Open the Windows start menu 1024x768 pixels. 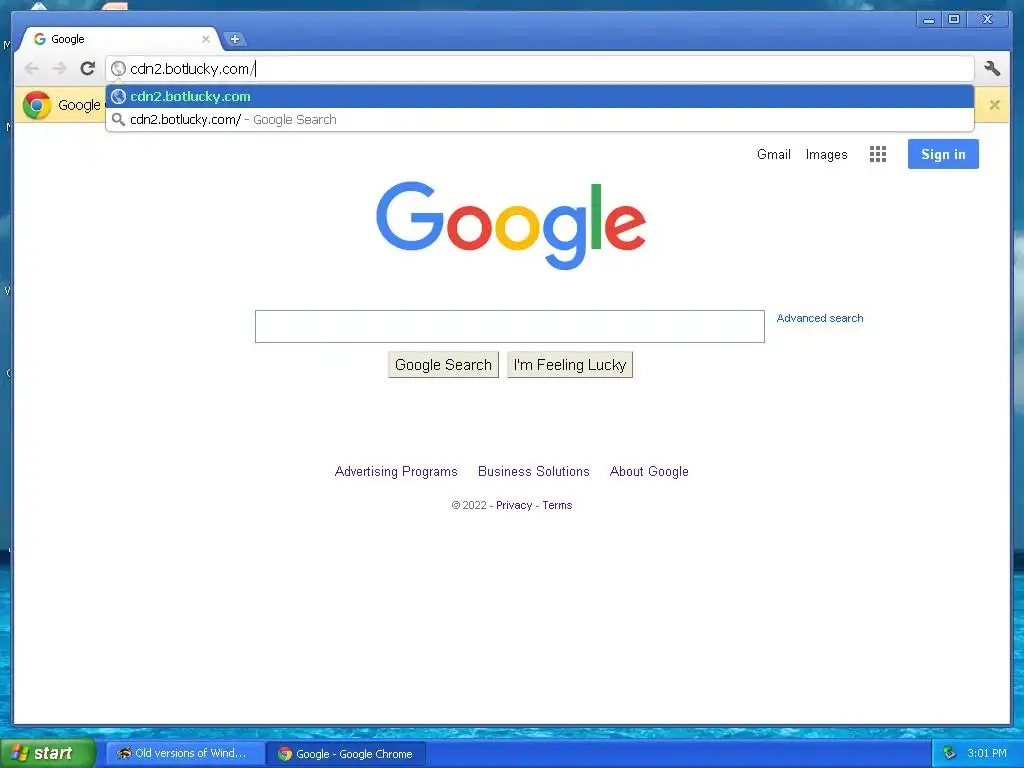click(x=47, y=753)
